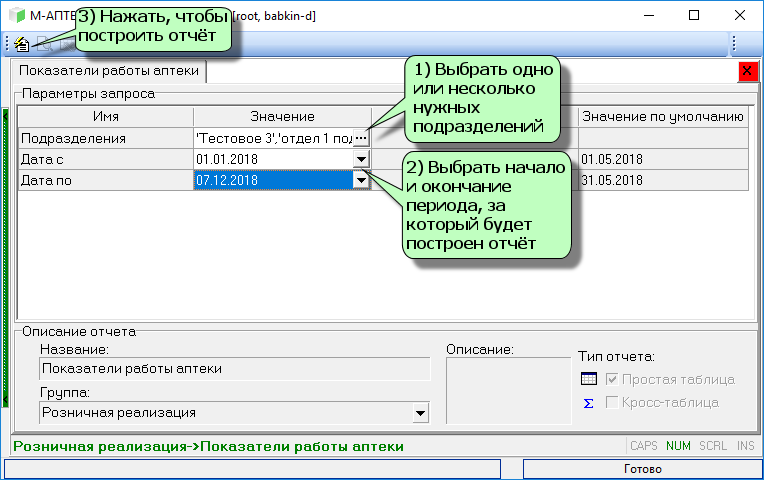764x480 pixels.
Task: Click the Дата с value 01.01.2018
Action: [x=273, y=159]
